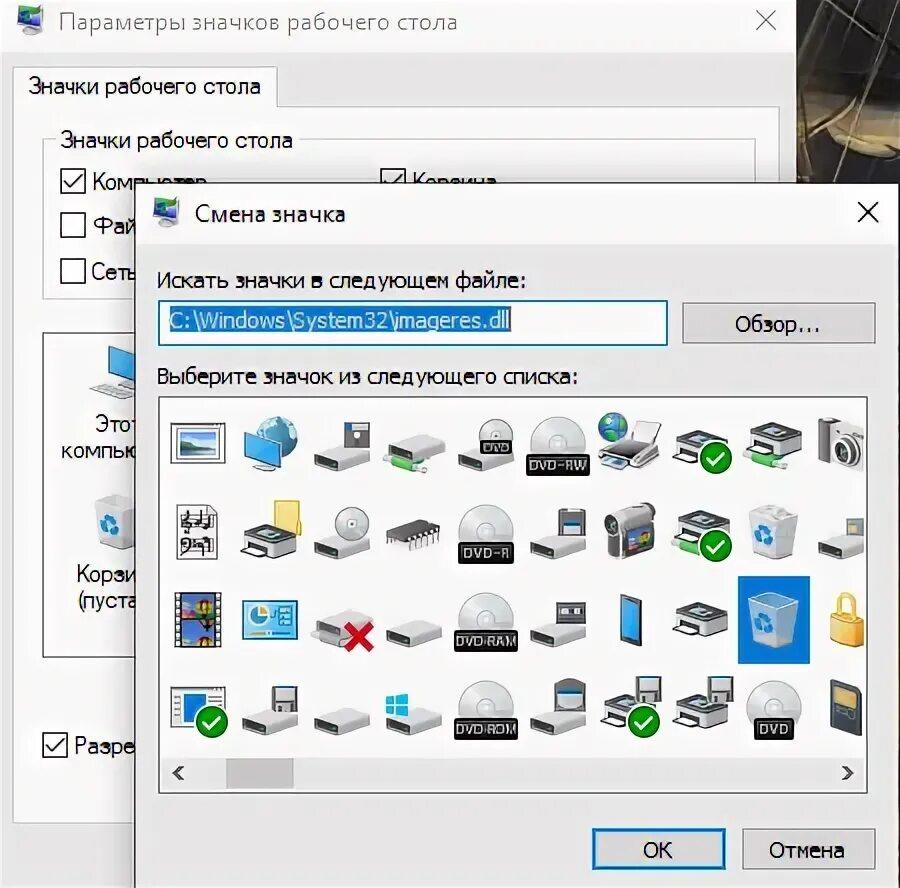This screenshot has height=888, width=900.
Task: Select the disc on drive icon, second row
Action: tap(342, 532)
